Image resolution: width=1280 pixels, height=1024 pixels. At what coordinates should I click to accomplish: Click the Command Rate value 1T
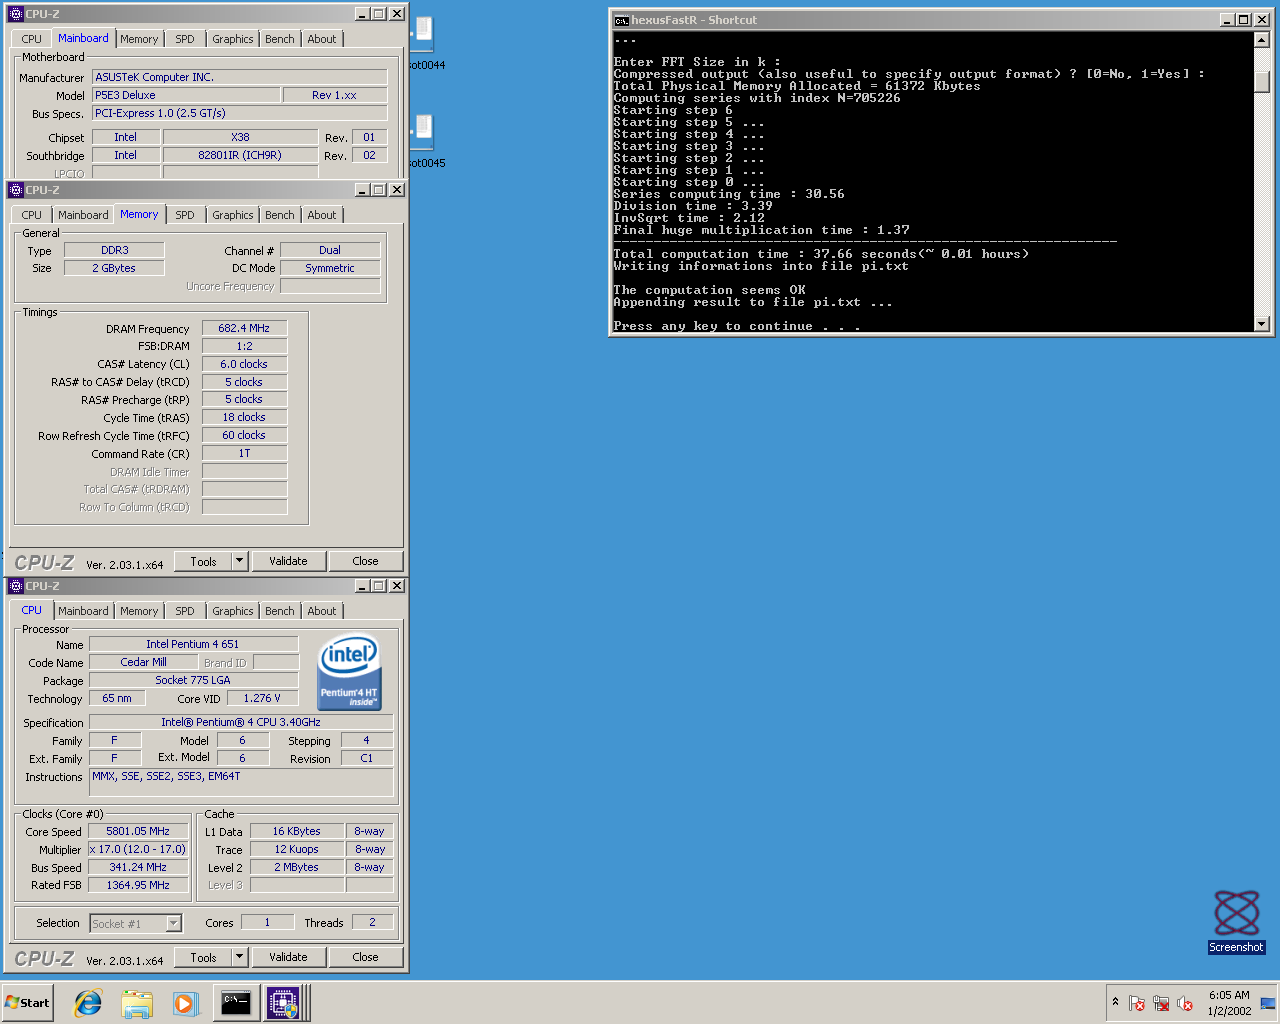(245, 454)
